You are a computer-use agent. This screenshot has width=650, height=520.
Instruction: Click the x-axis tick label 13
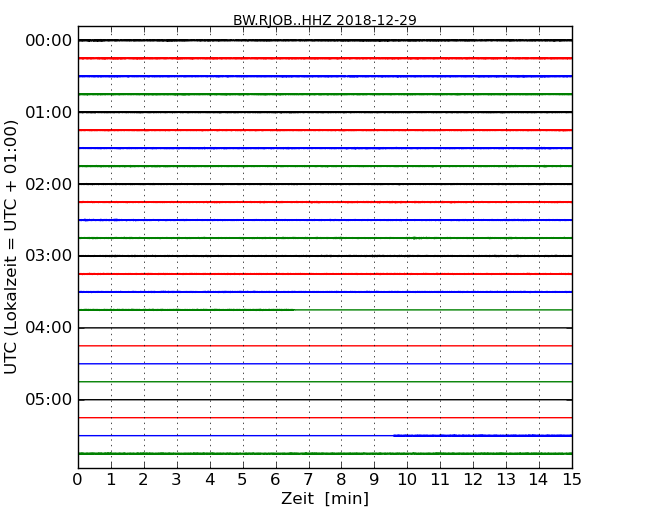click(x=506, y=480)
